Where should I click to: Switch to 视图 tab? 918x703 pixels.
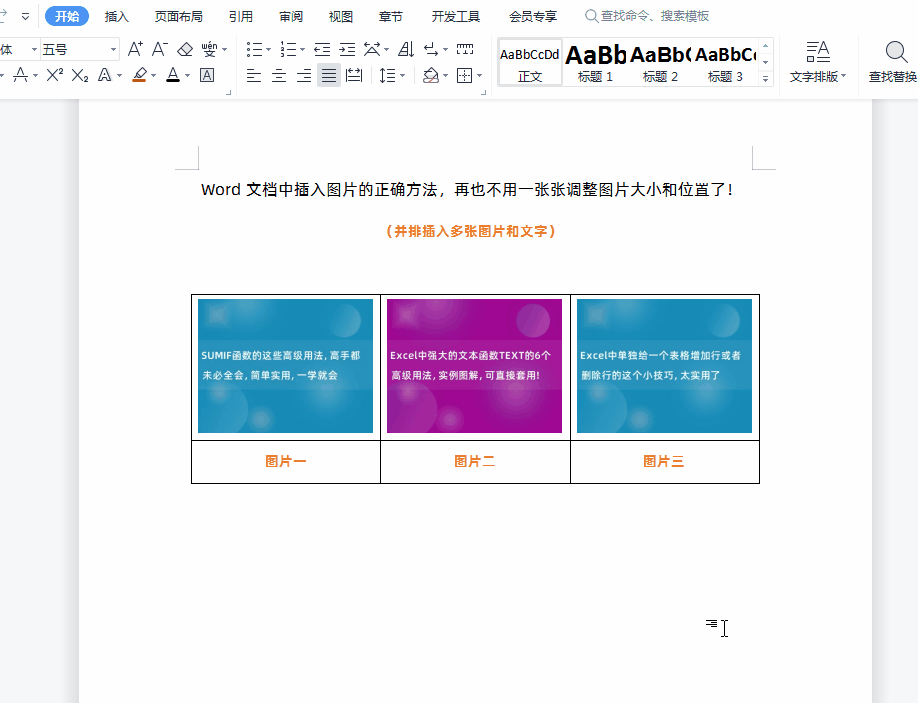click(x=341, y=16)
